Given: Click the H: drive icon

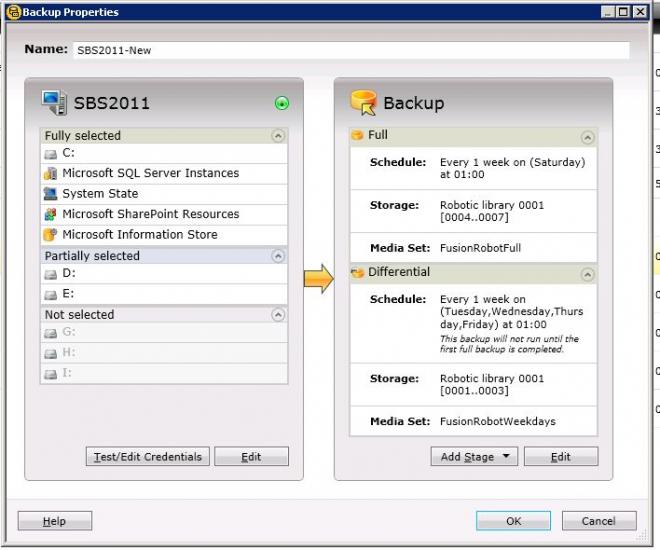Looking at the screenshot, I should tap(51, 353).
